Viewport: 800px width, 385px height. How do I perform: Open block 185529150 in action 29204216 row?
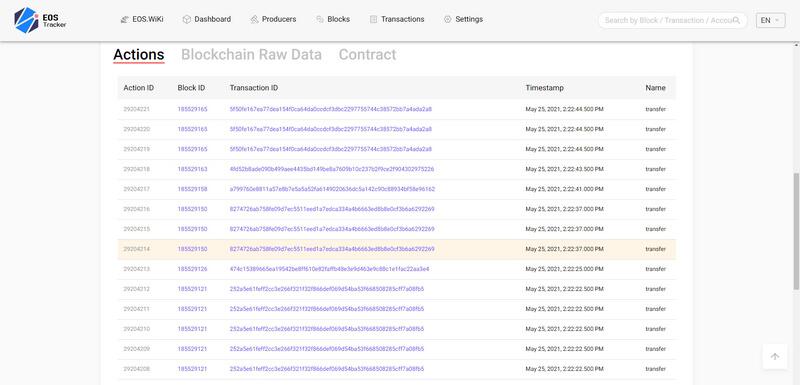[192, 209]
